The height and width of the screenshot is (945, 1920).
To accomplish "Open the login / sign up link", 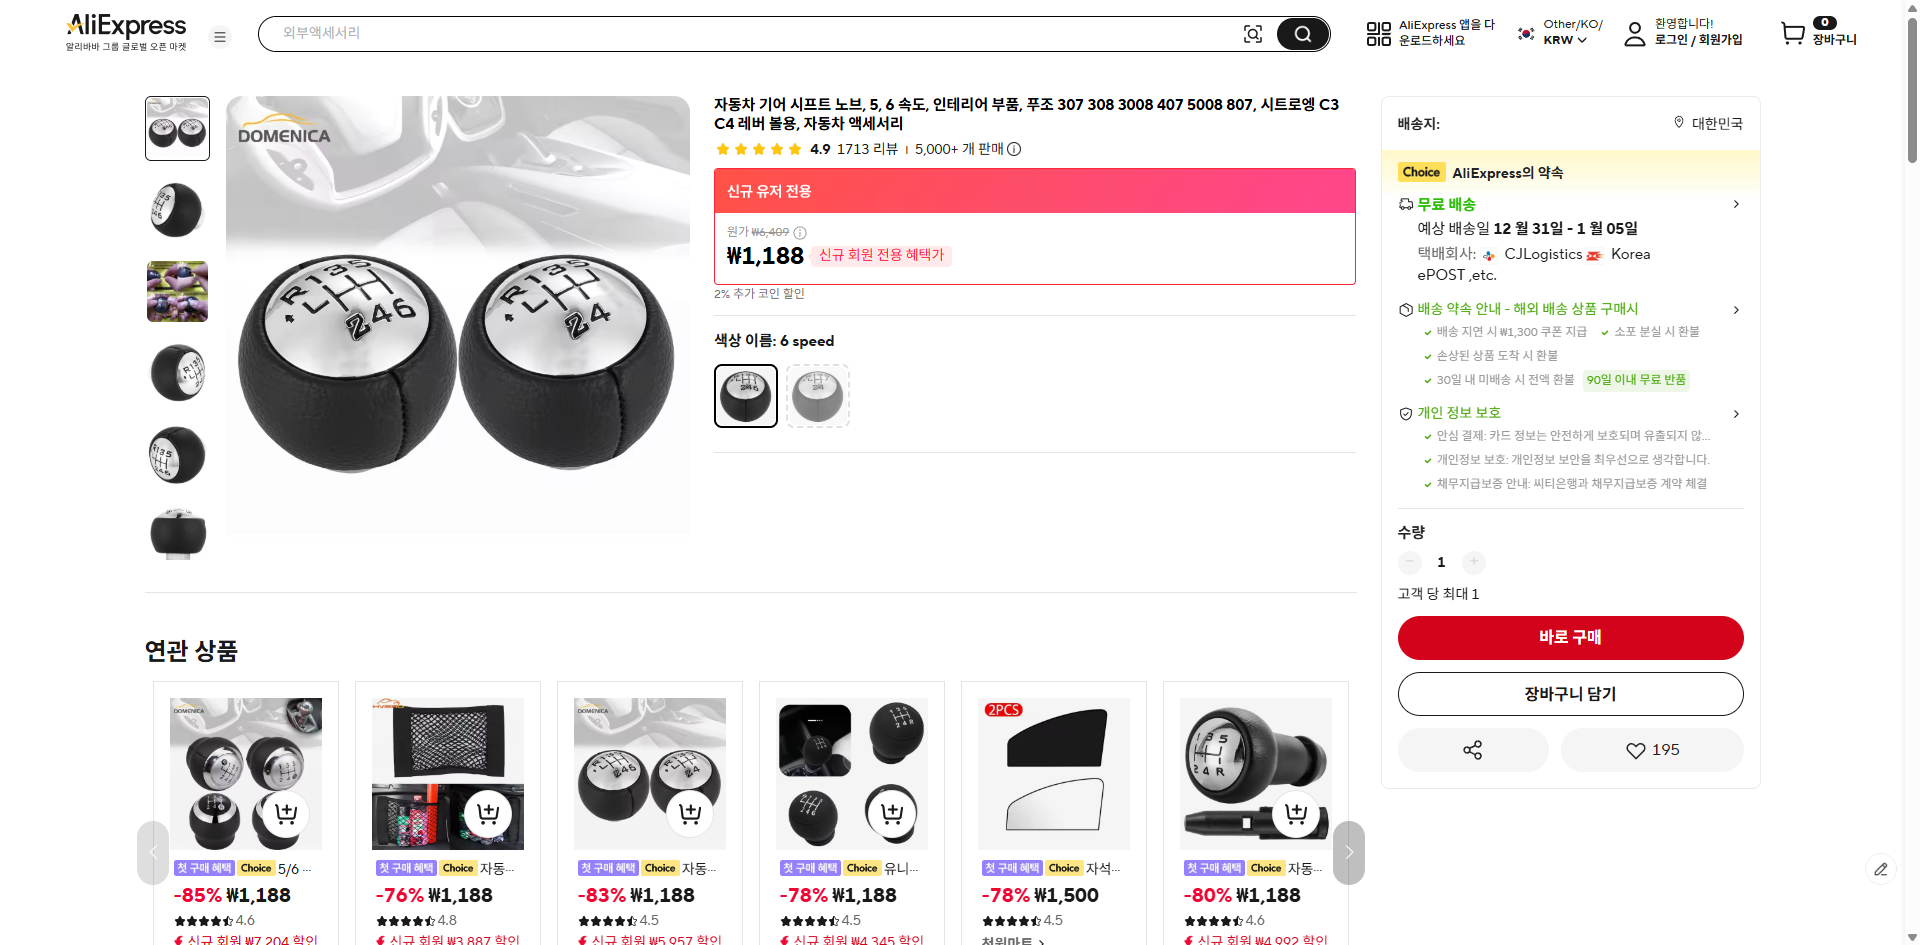I will pyautogui.click(x=1697, y=40).
